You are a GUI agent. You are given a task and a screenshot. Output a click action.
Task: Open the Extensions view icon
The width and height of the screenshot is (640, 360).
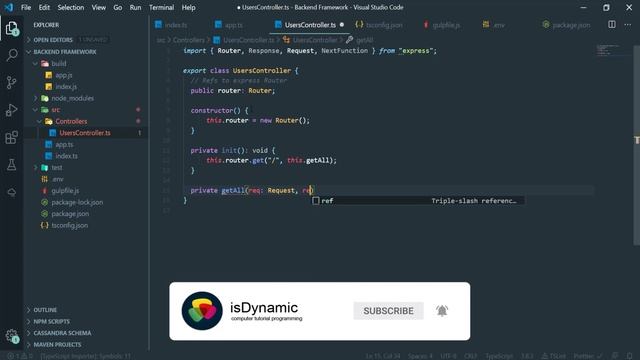point(12,138)
